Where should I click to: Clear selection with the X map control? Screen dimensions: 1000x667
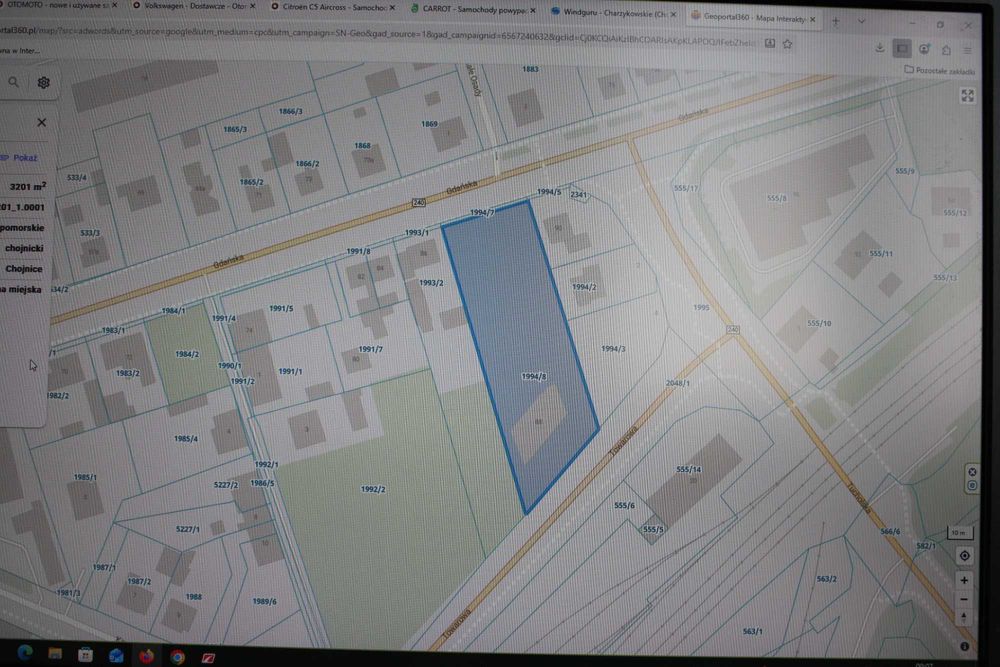tap(972, 472)
